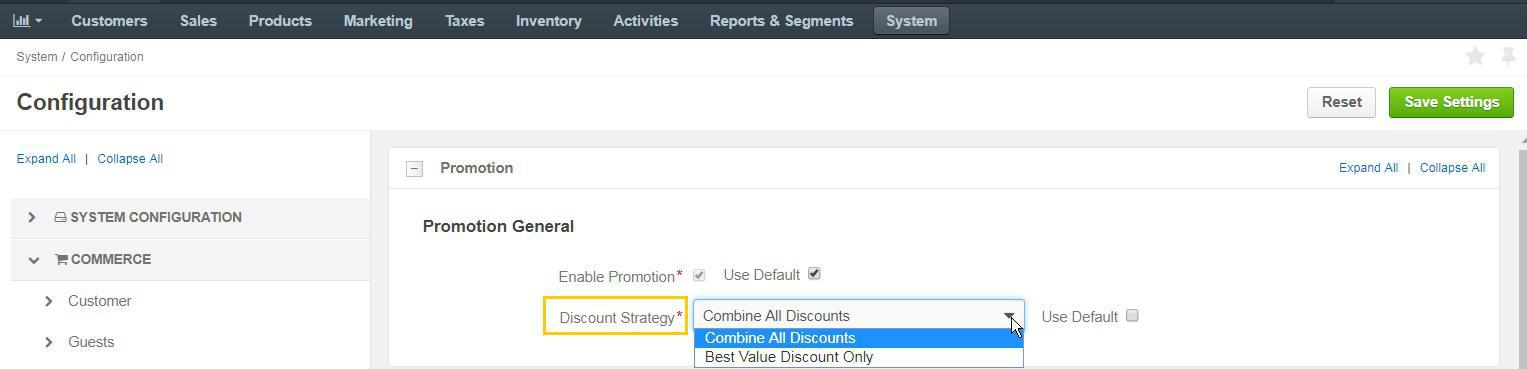The width and height of the screenshot is (1527, 369).
Task: Open the Reports & Segments menu
Action: 782,20
